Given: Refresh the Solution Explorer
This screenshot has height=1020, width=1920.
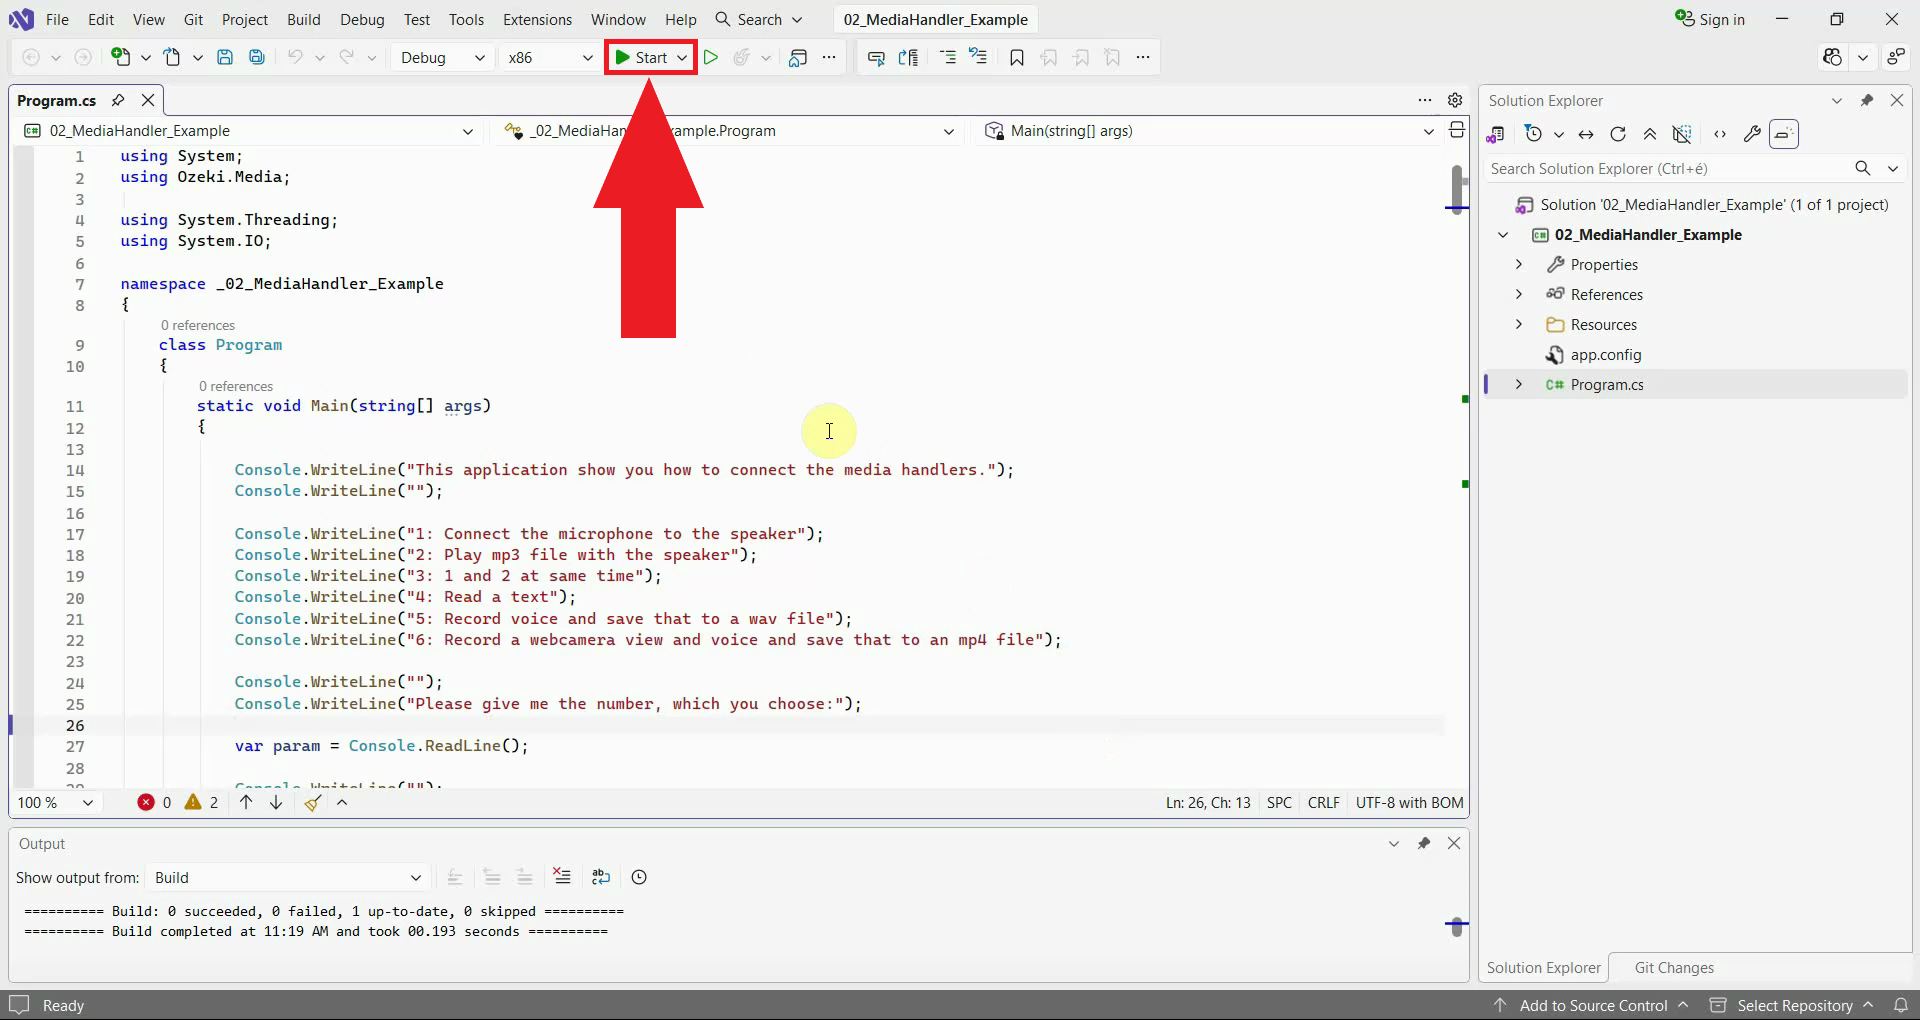Looking at the screenshot, I should point(1618,134).
